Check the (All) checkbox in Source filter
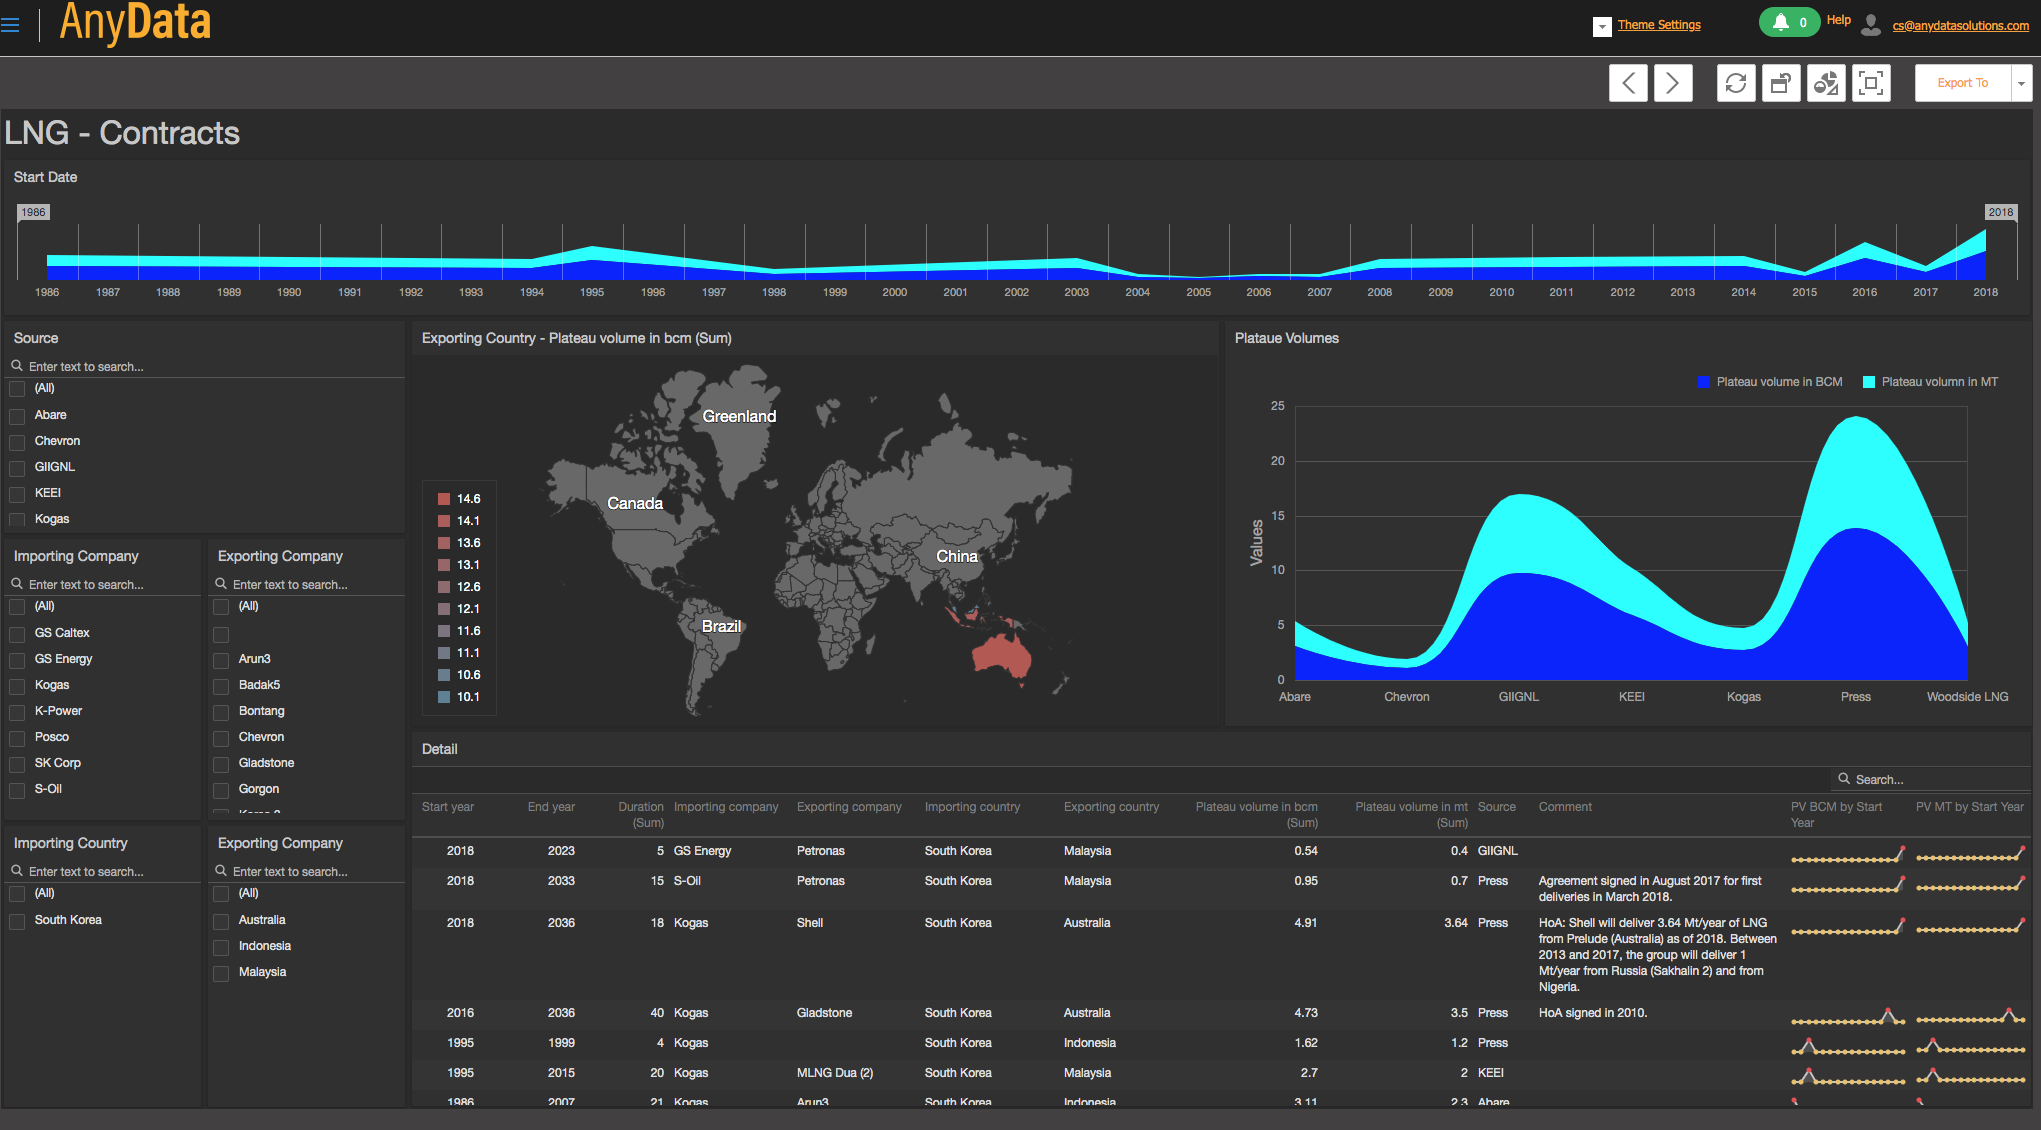This screenshot has width=2041, height=1130. coord(17,389)
